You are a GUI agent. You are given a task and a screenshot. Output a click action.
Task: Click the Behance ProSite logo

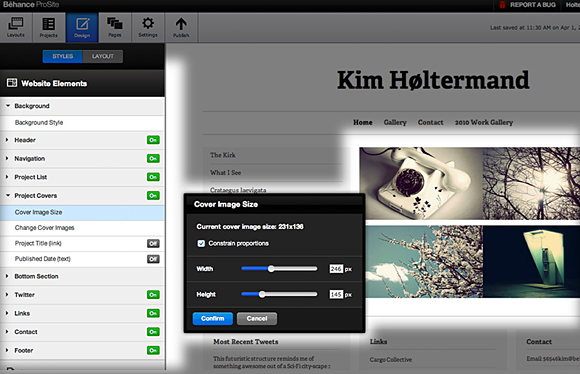[31, 5]
